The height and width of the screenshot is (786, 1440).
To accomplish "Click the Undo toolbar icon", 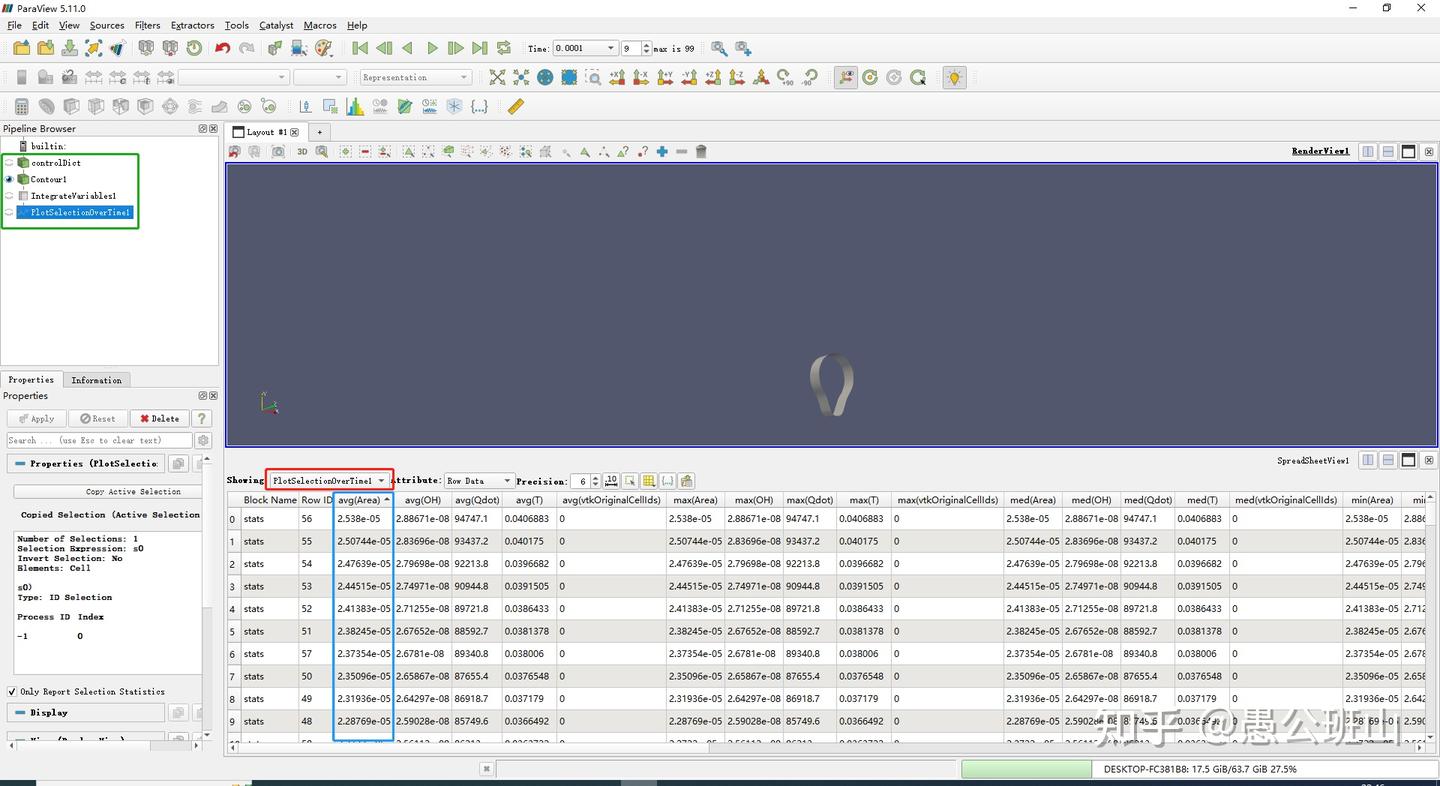I will (220, 47).
